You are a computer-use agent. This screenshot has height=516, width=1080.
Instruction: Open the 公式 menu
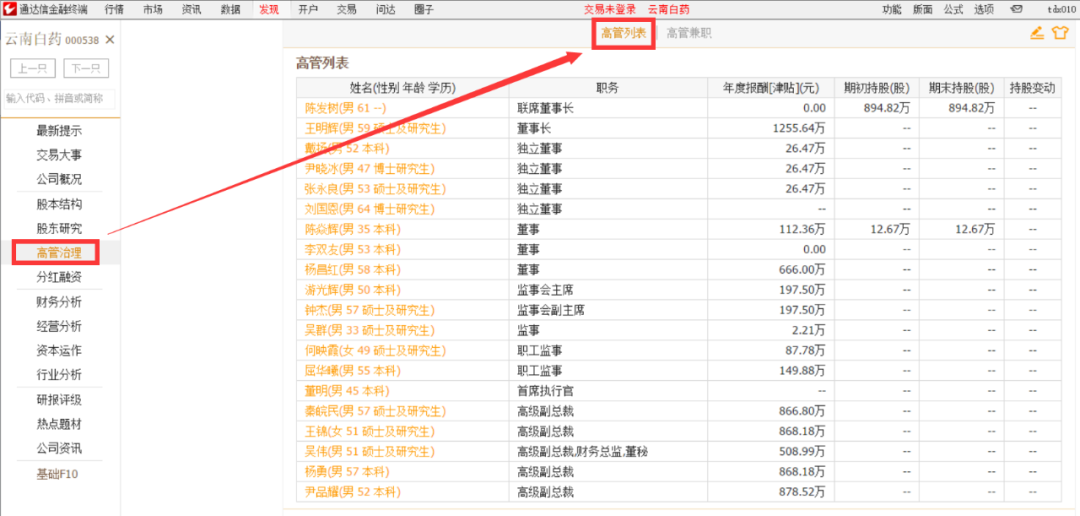[953, 10]
